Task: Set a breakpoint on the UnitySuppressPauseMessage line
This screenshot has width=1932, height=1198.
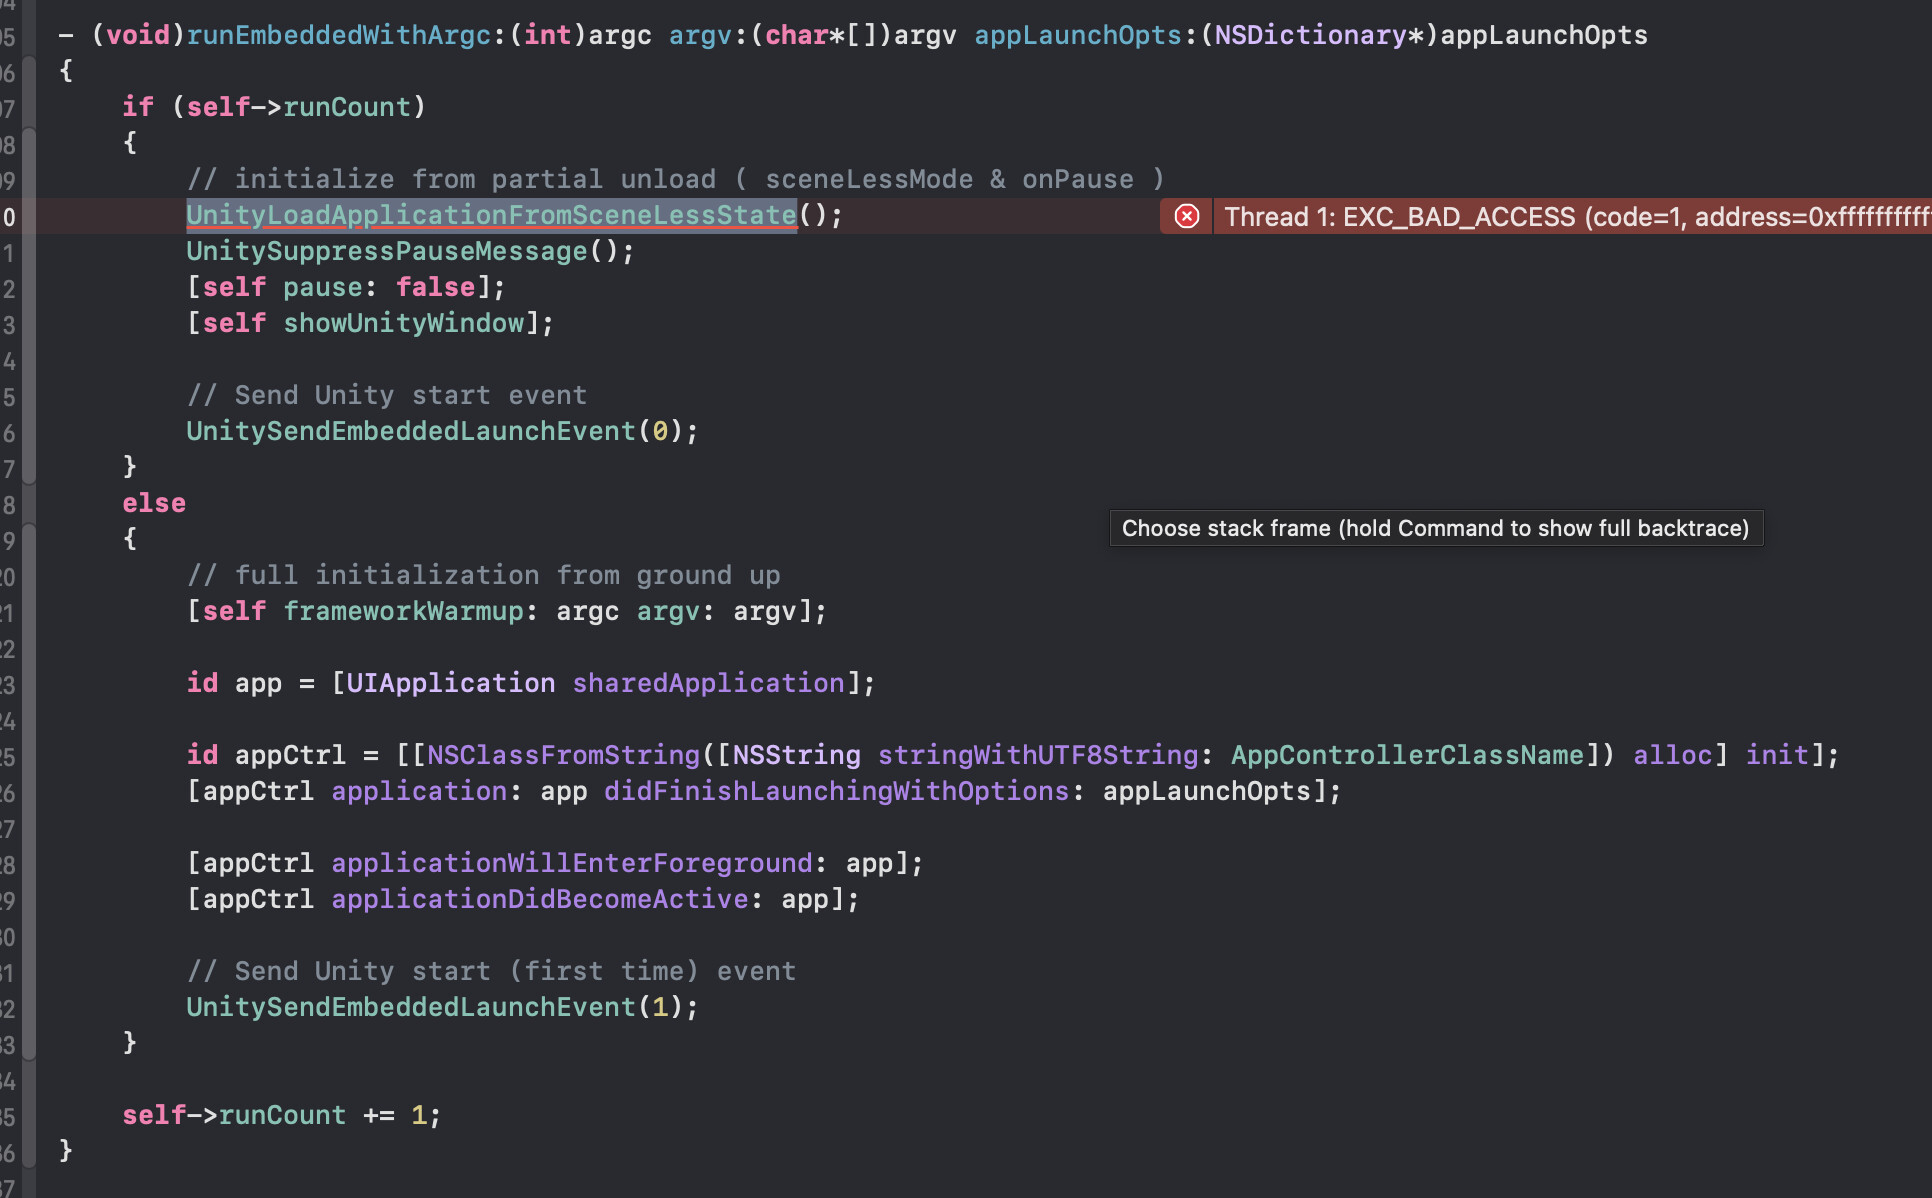Action: point(10,251)
